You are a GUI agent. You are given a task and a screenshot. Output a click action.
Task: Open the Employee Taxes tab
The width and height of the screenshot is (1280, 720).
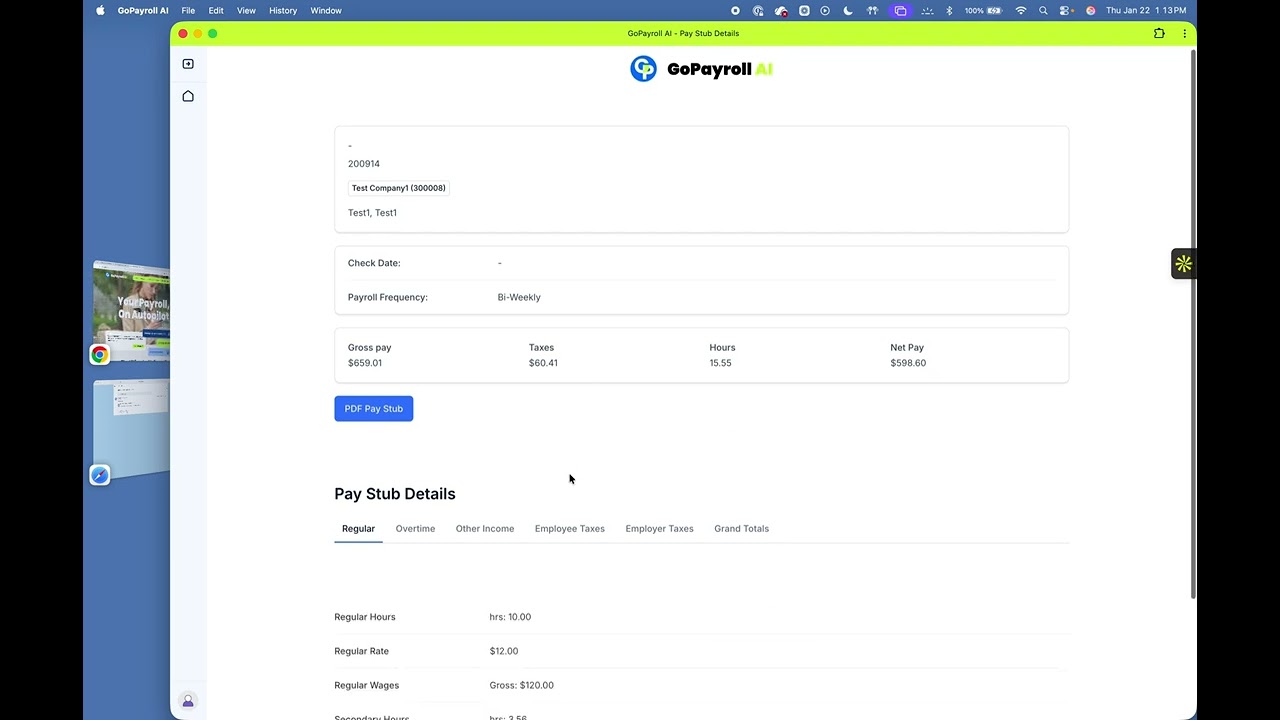(x=570, y=528)
